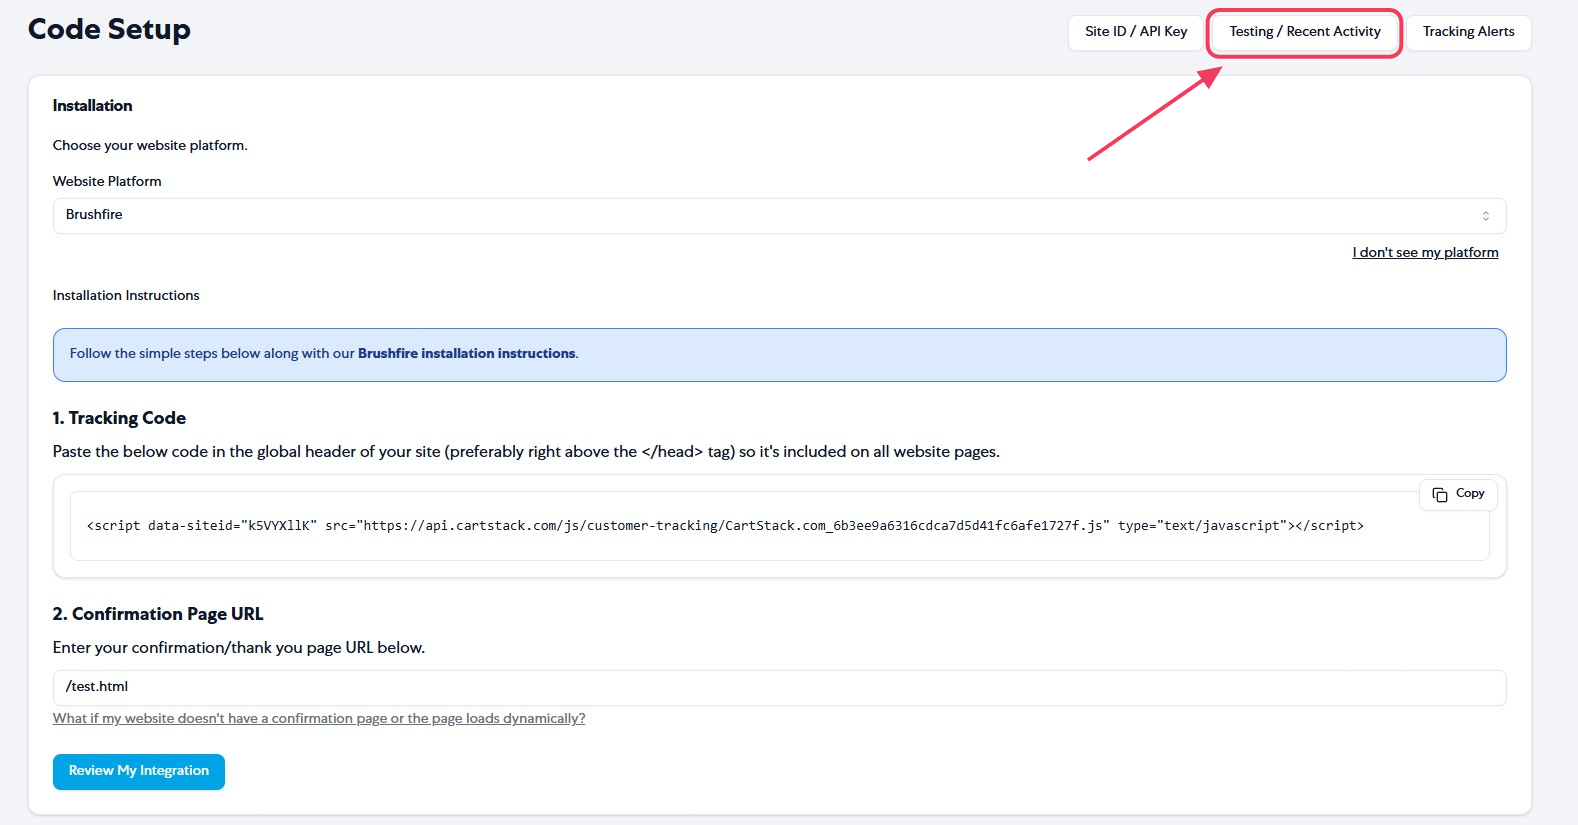Click the Installation Instructions label text
This screenshot has width=1578, height=825.
pos(126,295)
